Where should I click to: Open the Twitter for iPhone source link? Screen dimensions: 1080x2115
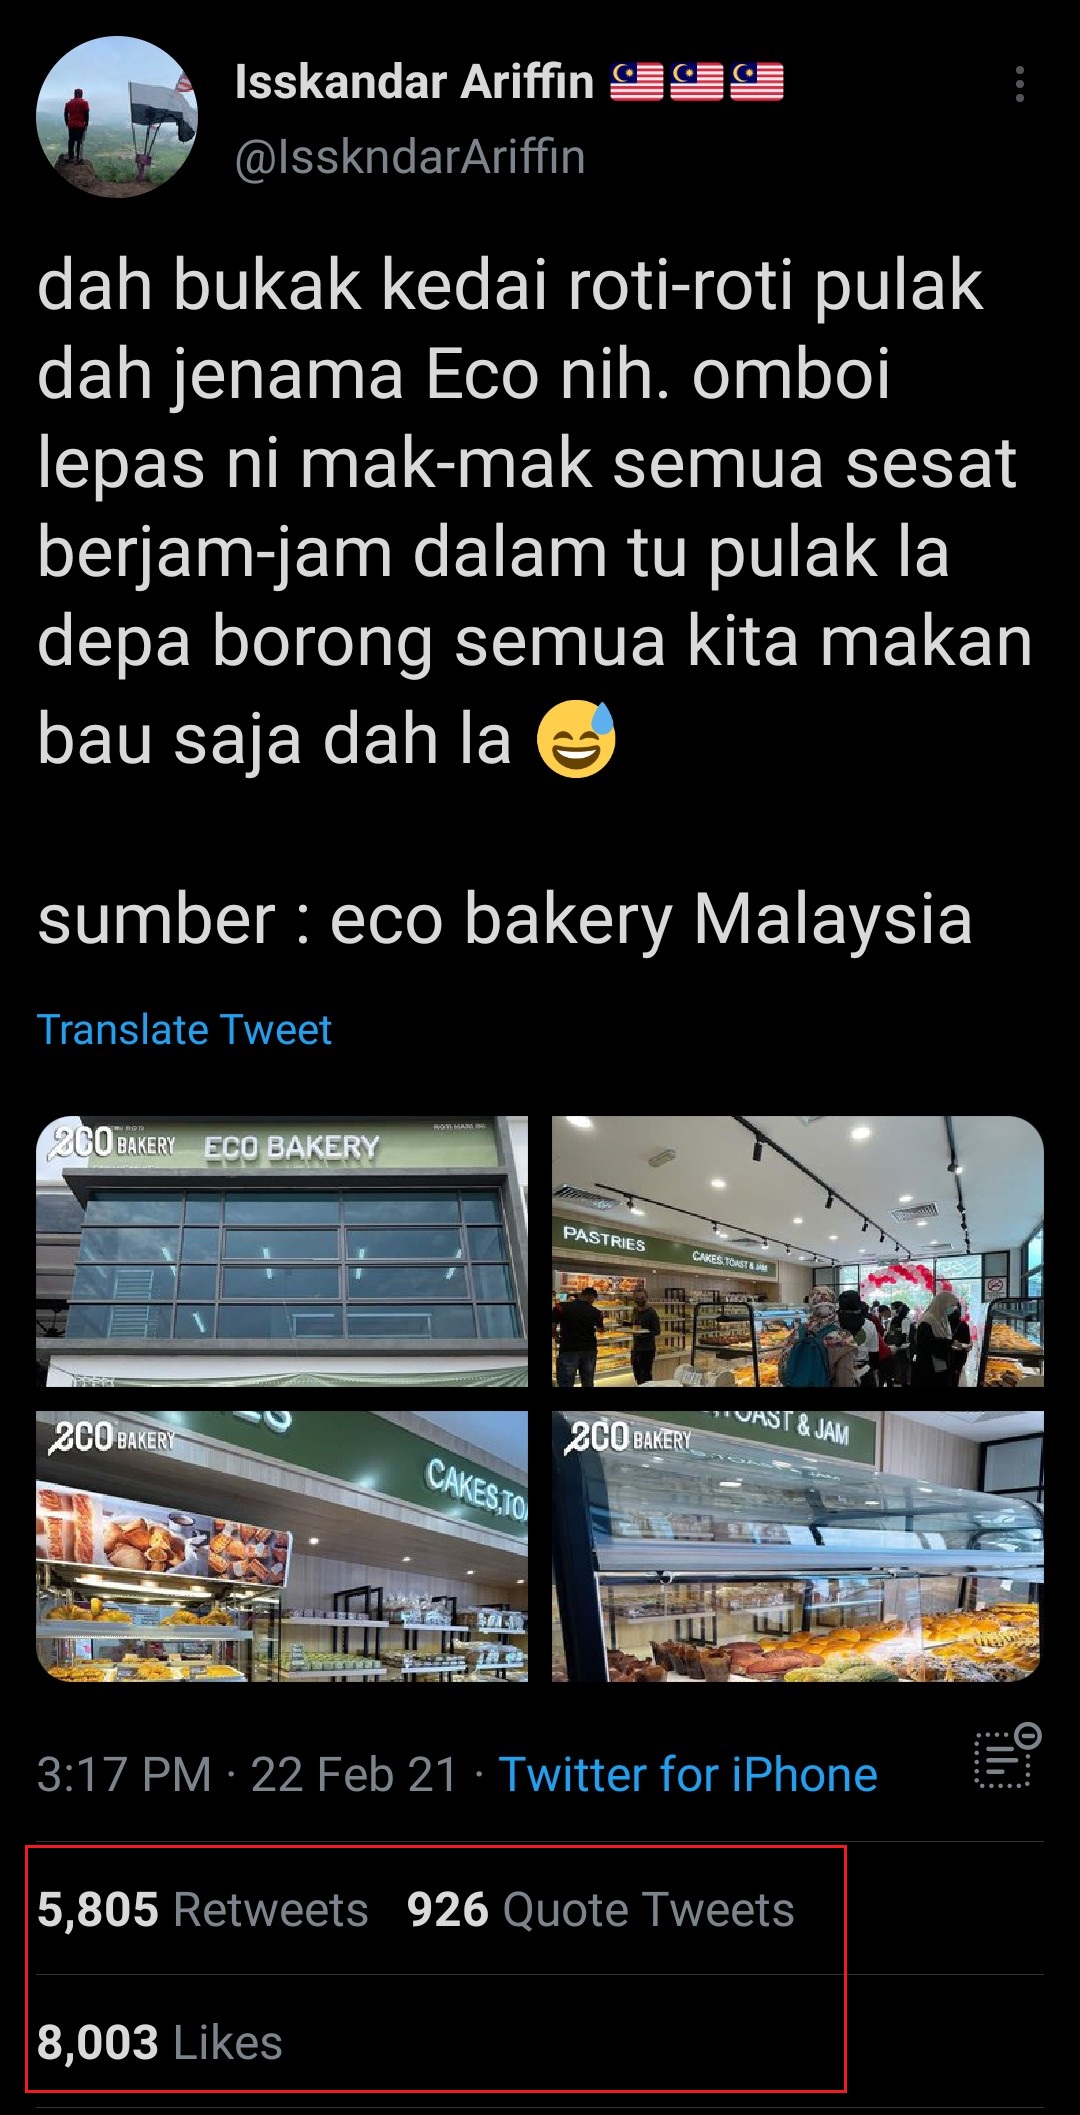(688, 1775)
